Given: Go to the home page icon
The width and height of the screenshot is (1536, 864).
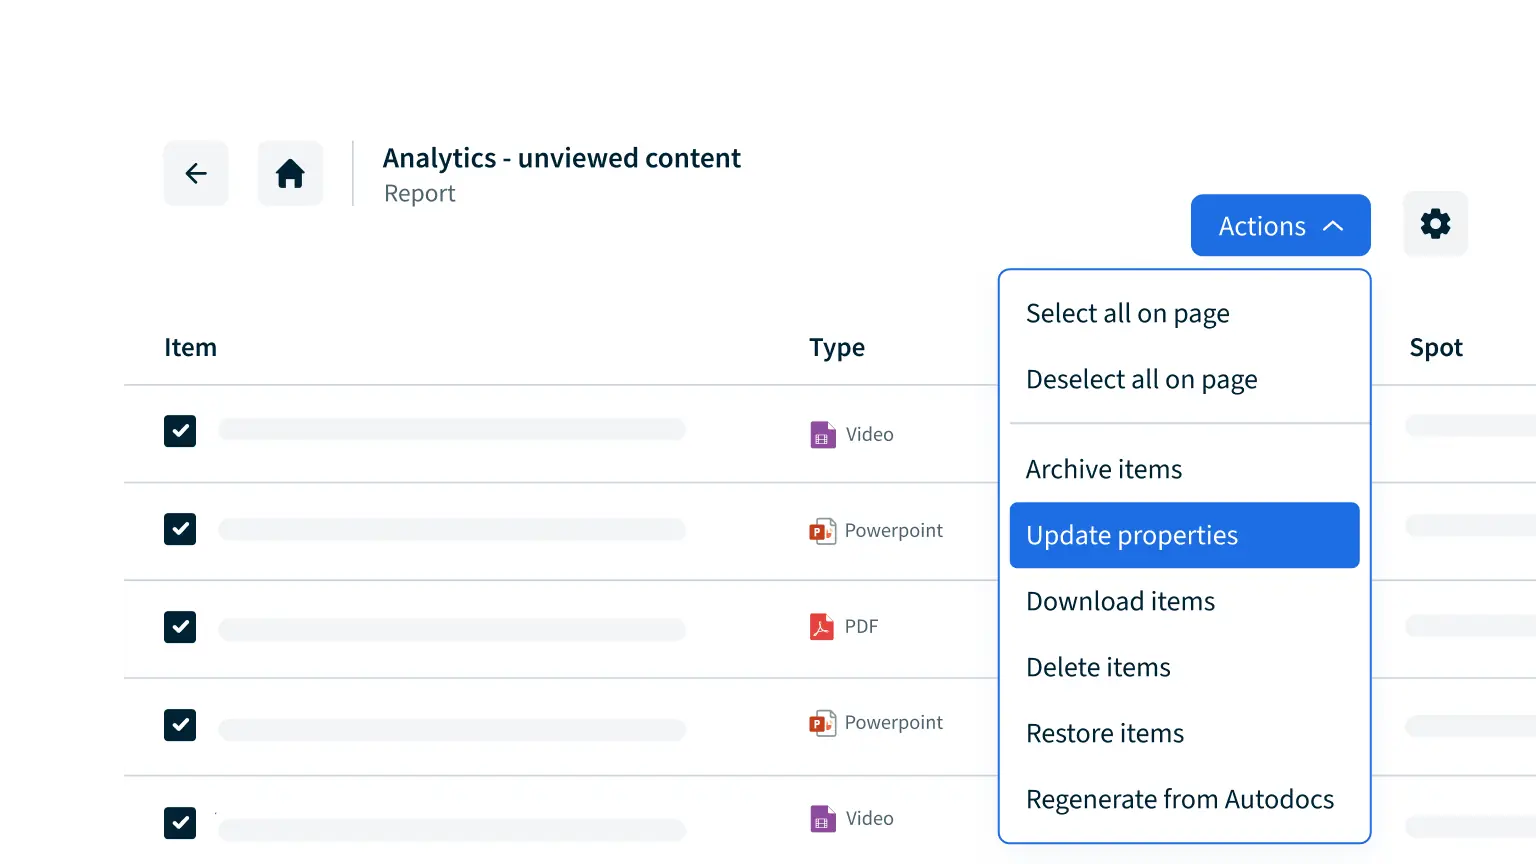Looking at the screenshot, I should pos(290,174).
